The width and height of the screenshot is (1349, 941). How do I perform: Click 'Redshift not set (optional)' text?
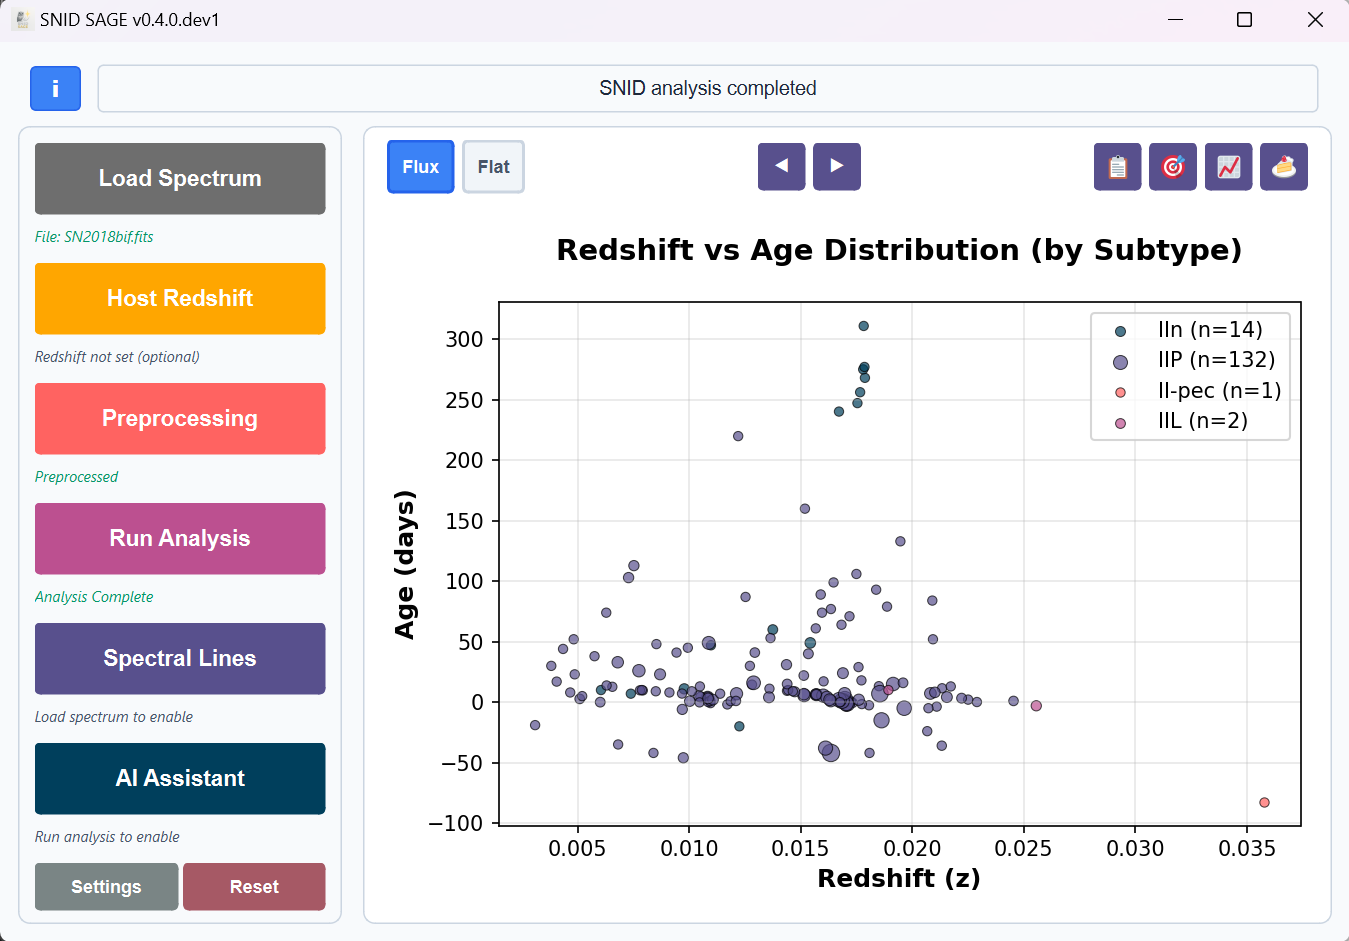[x=117, y=357]
